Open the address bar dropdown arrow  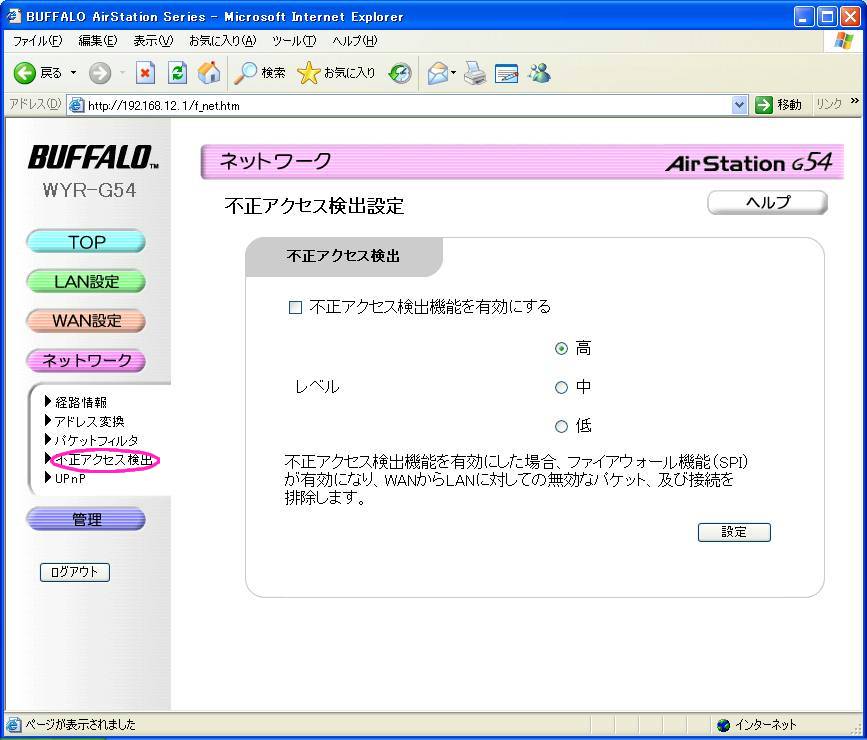[x=739, y=104]
